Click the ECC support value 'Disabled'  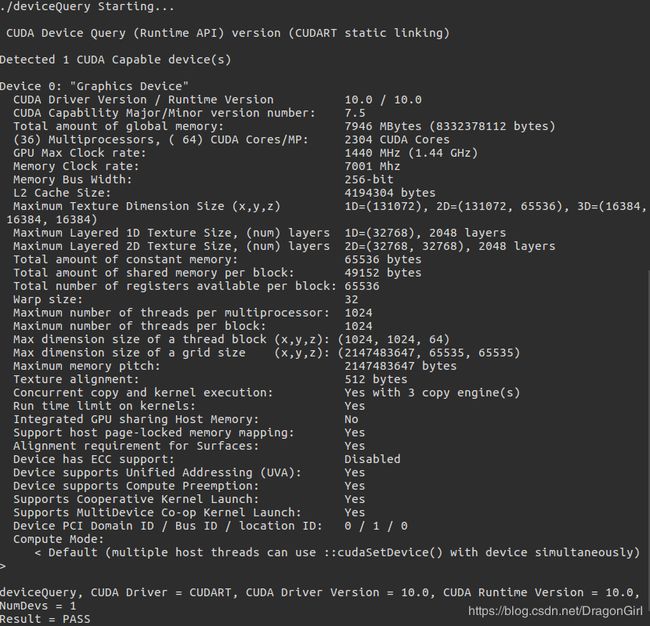[x=372, y=459]
